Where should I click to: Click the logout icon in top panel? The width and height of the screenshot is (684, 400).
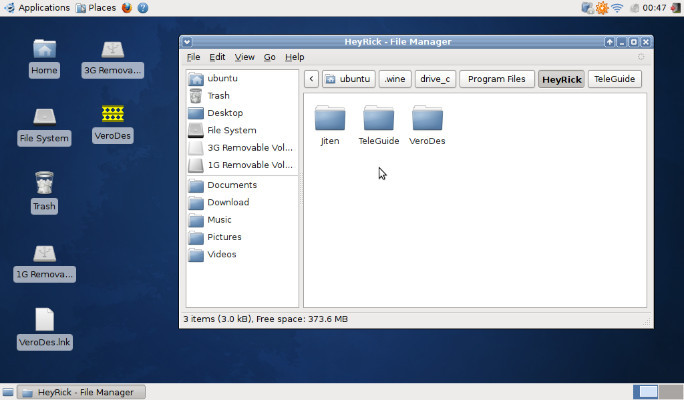(675, 8)
